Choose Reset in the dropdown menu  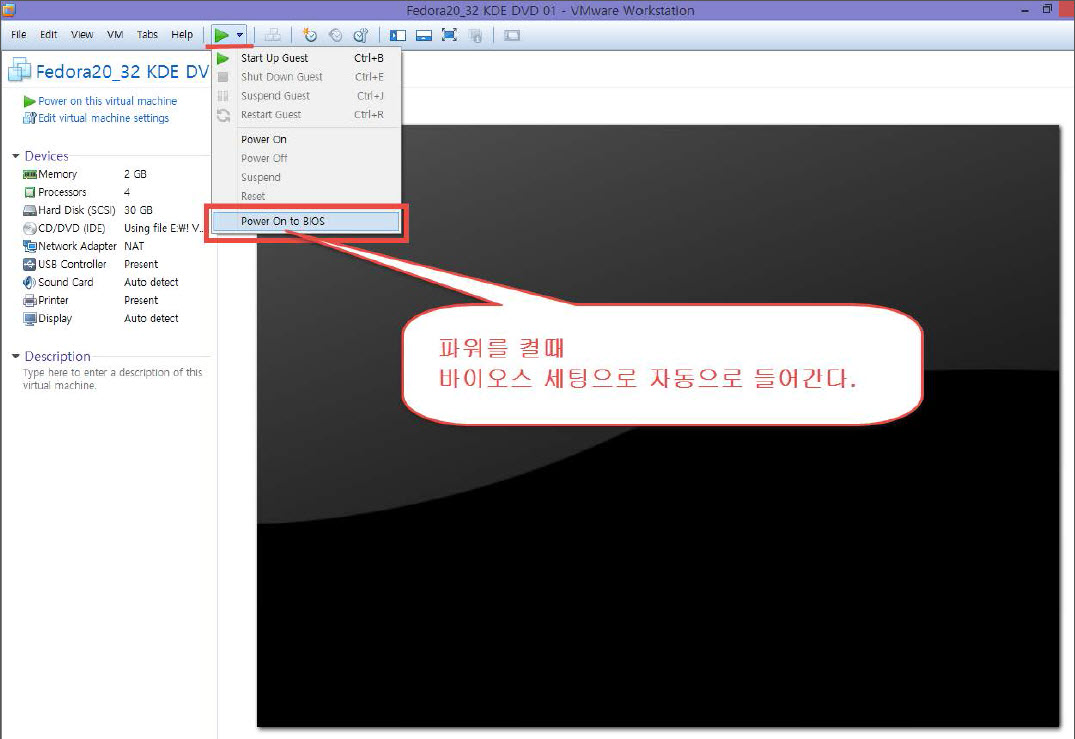pos(306,196)
